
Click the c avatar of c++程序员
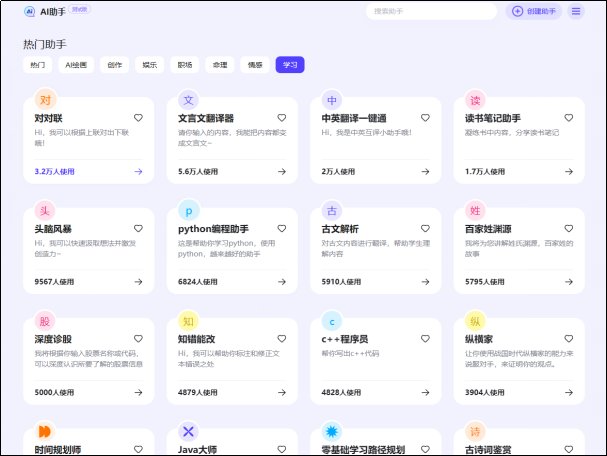[332, 321]
